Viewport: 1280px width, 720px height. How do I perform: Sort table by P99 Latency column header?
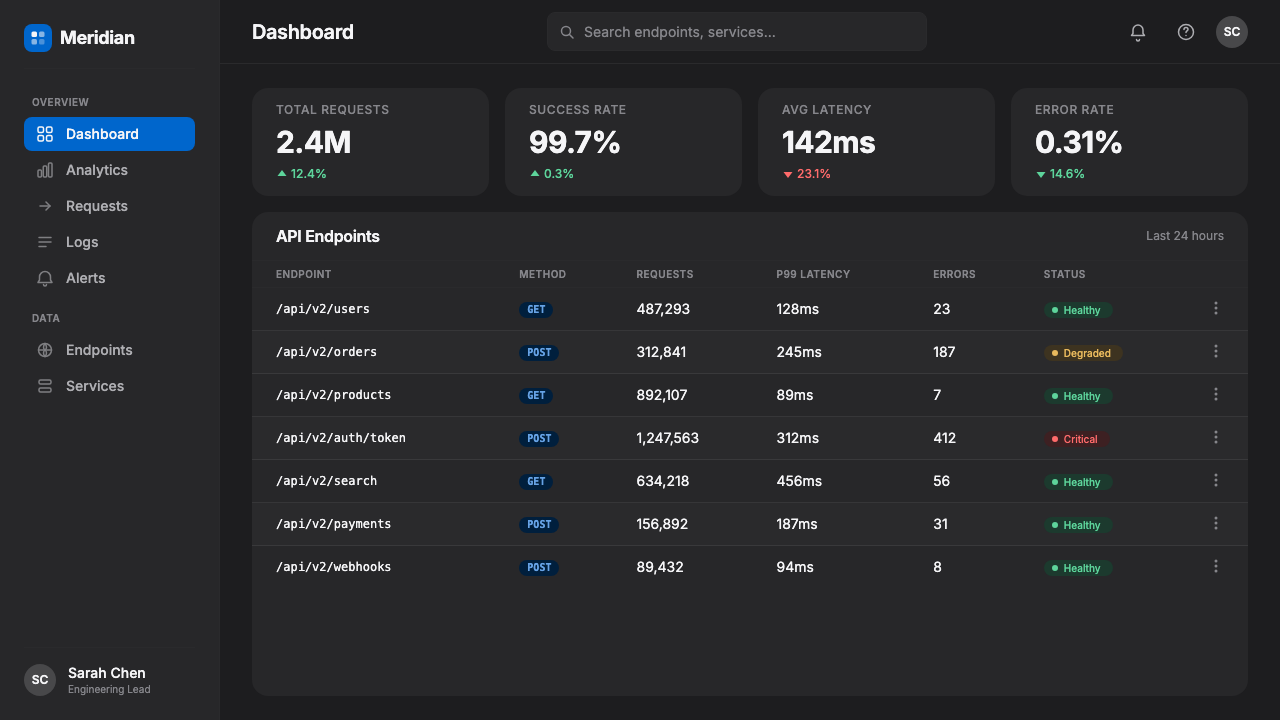point(813,274)
